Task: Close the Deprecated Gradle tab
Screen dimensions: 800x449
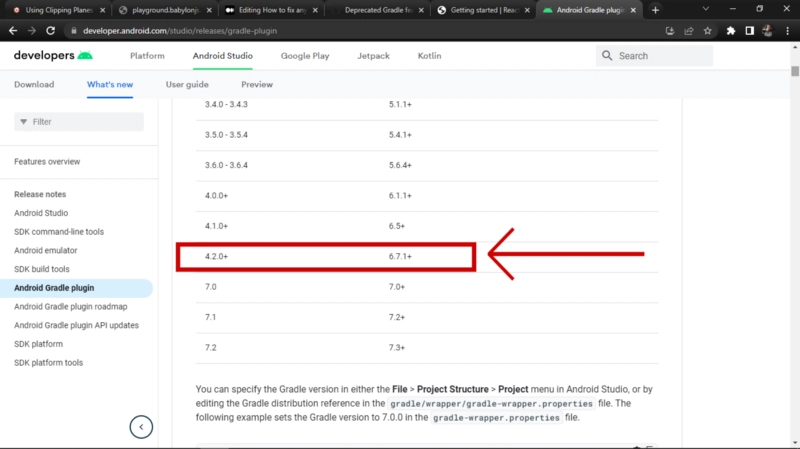Action: click(421, 10)
